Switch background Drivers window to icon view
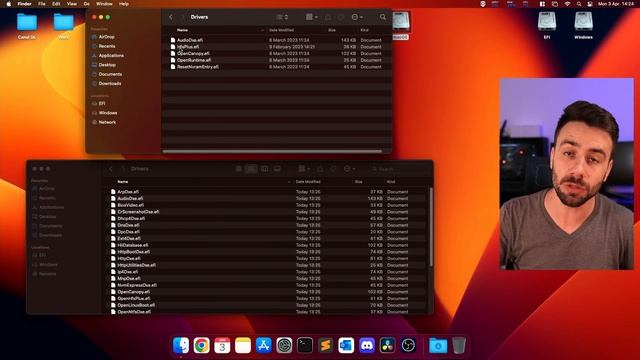The height and width of the screenshot is (360, 640). point(239,169)
